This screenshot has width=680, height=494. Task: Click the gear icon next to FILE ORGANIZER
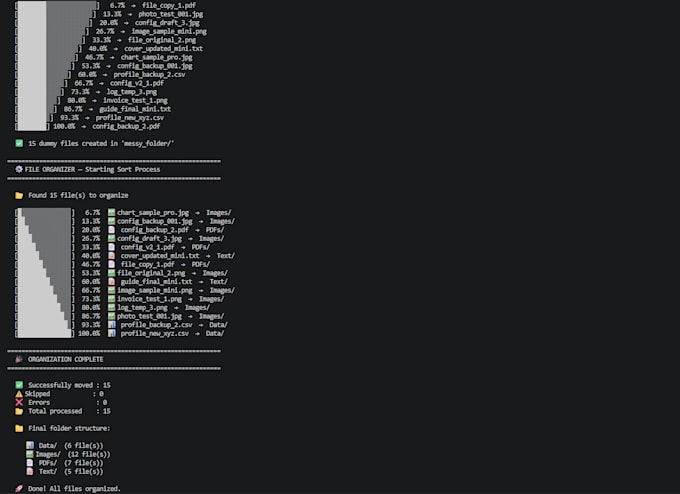(x=19, y=169)
